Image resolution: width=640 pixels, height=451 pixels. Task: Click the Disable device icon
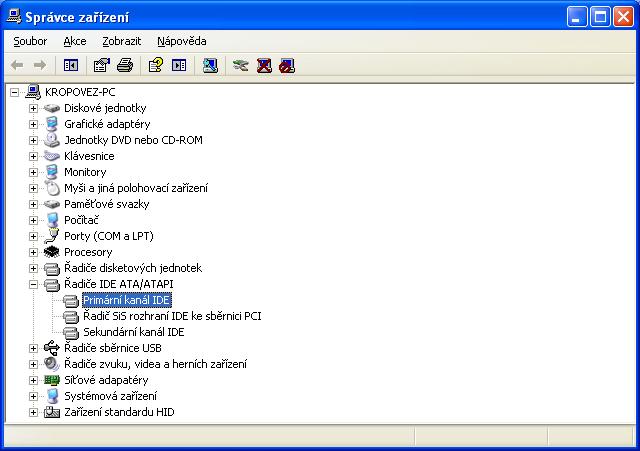coord(287,65)
